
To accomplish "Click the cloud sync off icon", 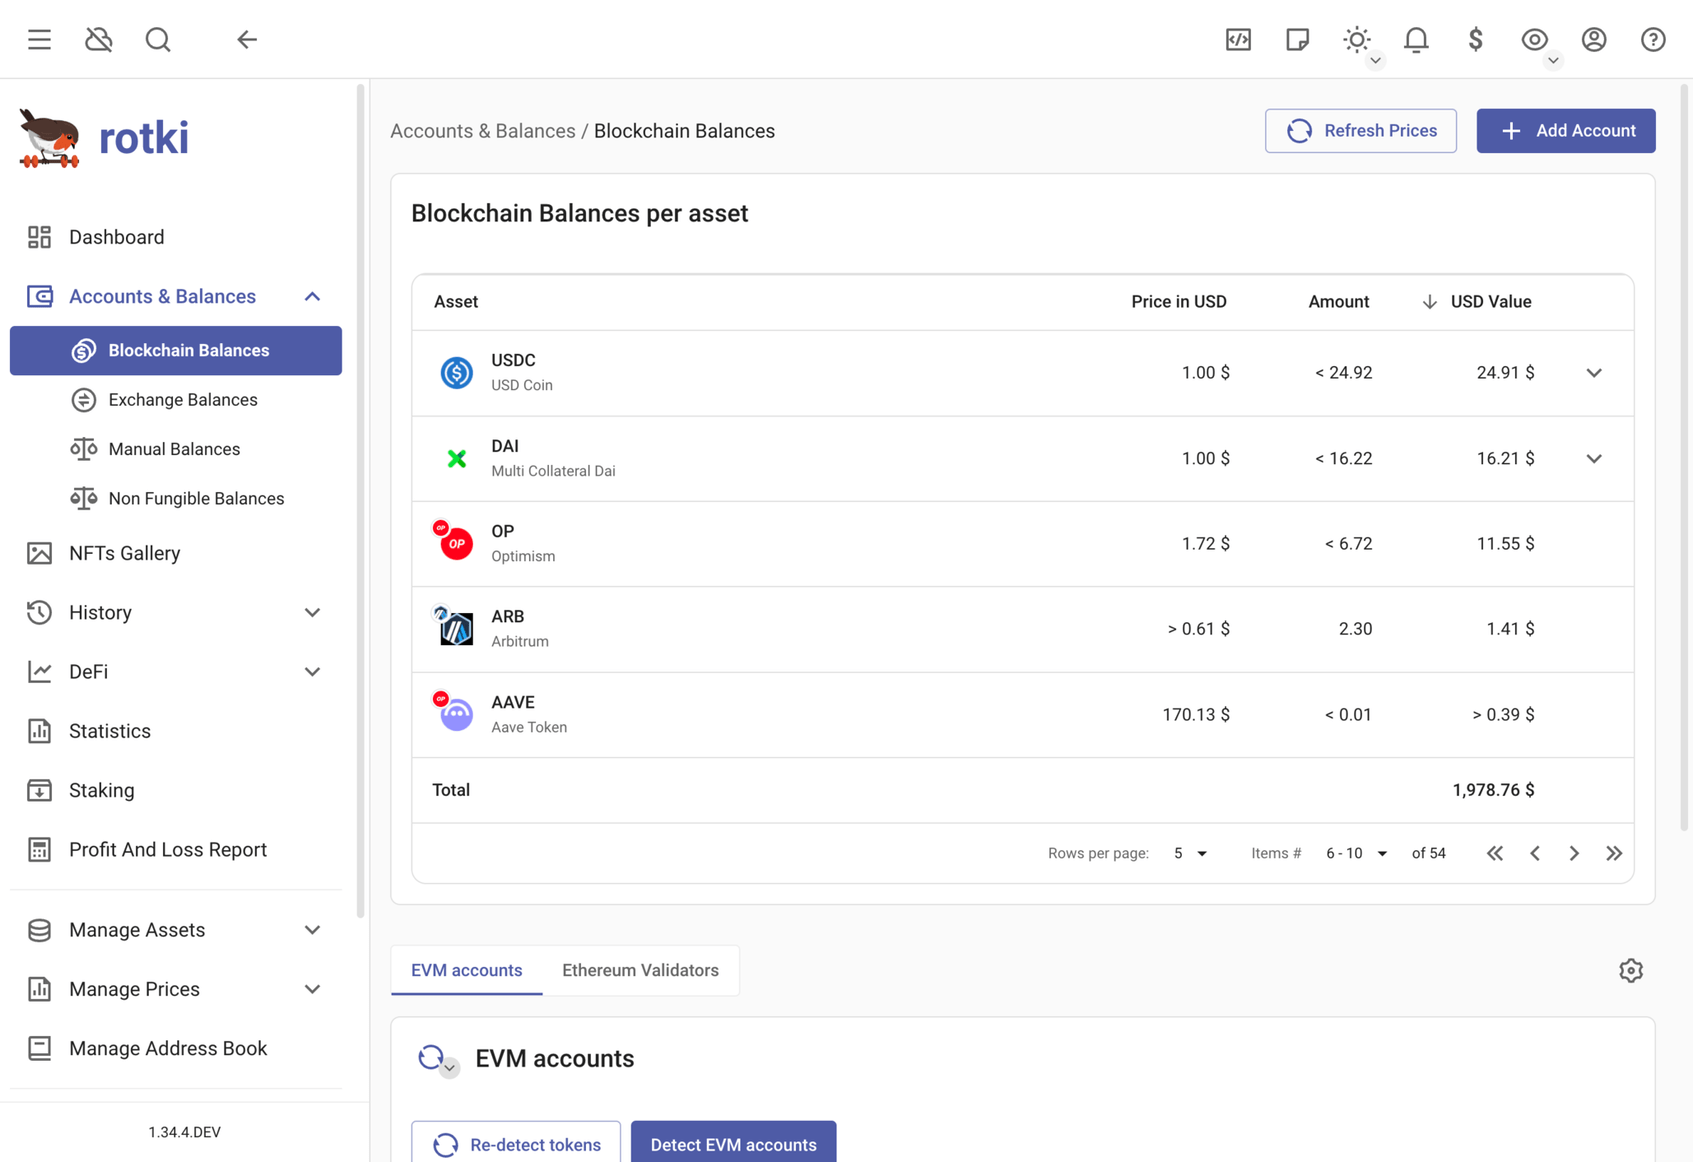I will click(x=98, y=39).
